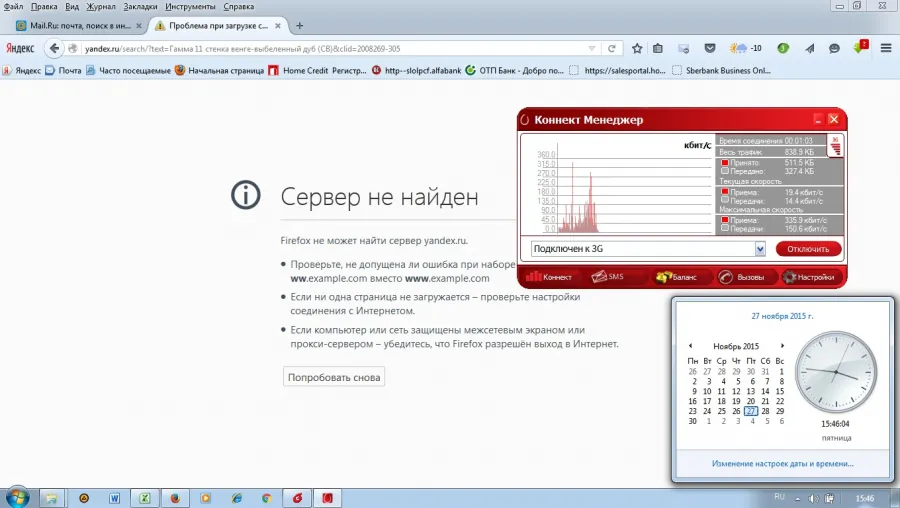The image size is (900, 508).
Task: Show hidden system tray icons arrow
Action: [797, 498]
